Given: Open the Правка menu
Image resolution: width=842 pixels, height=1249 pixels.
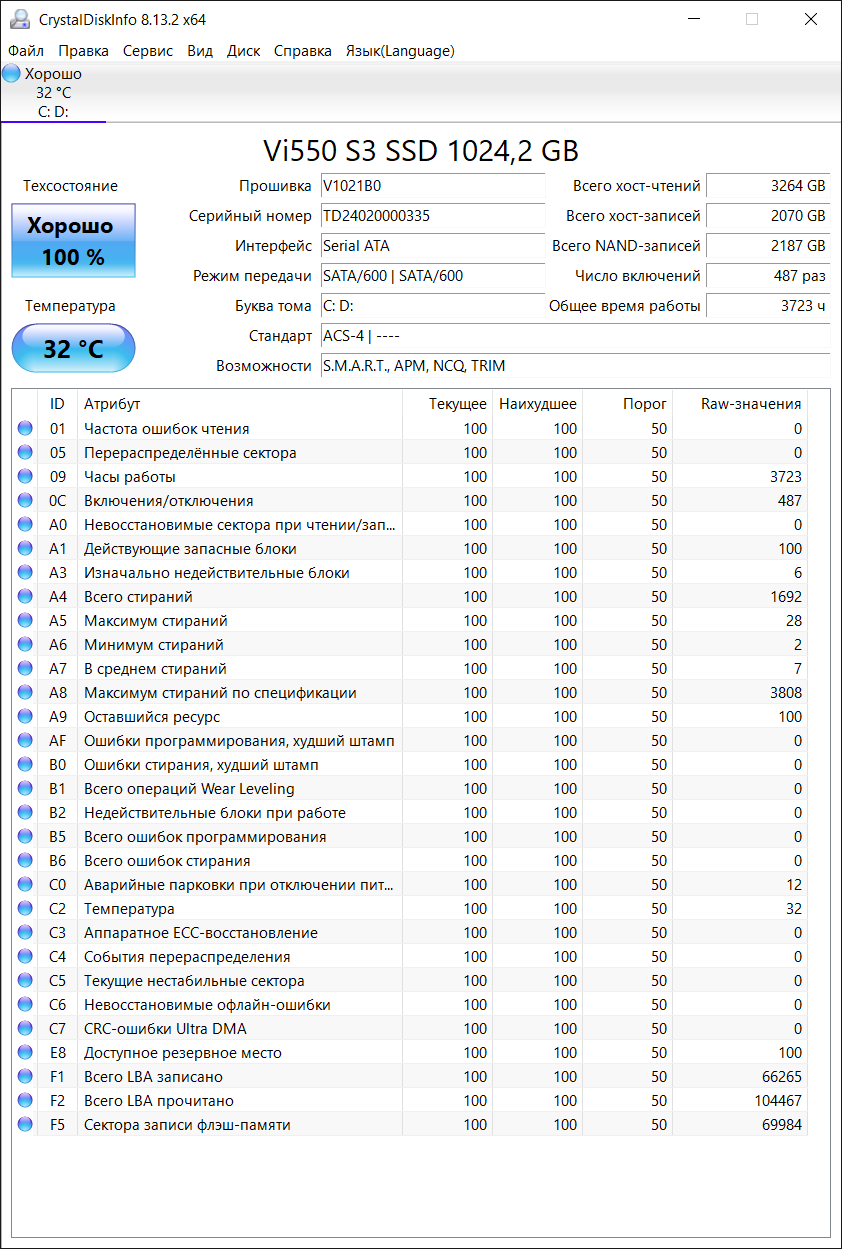Looking at the screenshot, I should click(84, 51).
